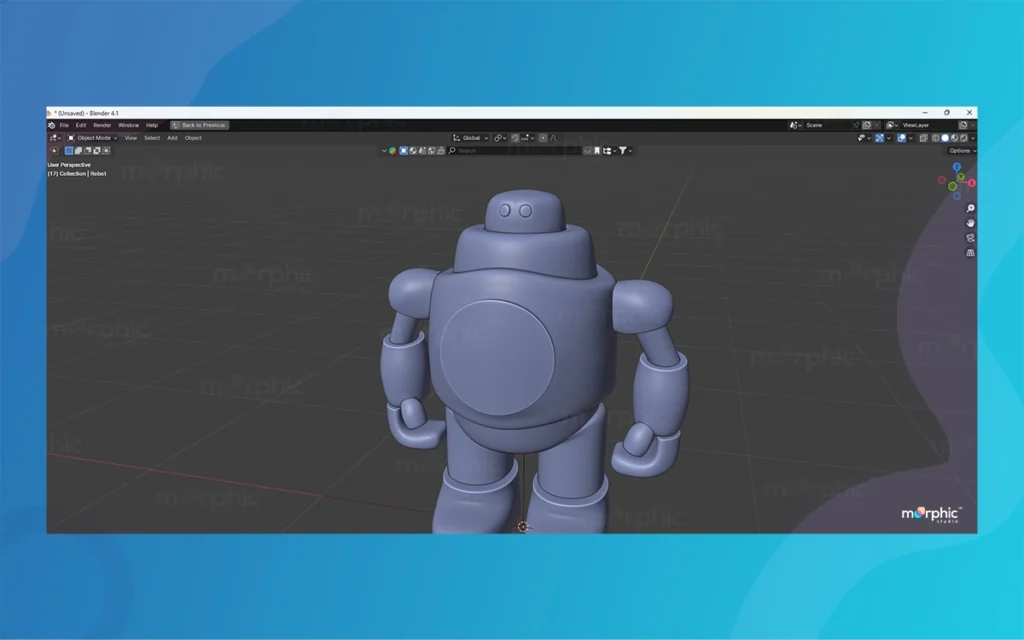Click the fourth filter icon after the blue square
1024x640 pixels.
pos(432,151)
